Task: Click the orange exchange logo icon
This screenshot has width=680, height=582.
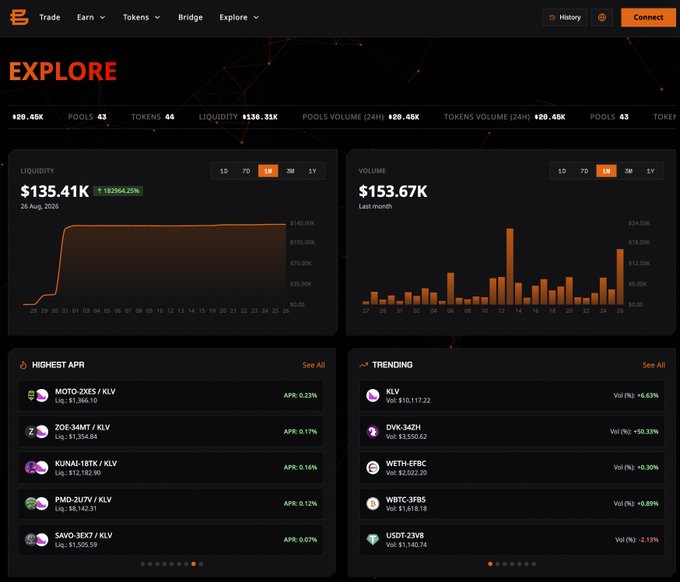Action: click(x=19, y=17)
